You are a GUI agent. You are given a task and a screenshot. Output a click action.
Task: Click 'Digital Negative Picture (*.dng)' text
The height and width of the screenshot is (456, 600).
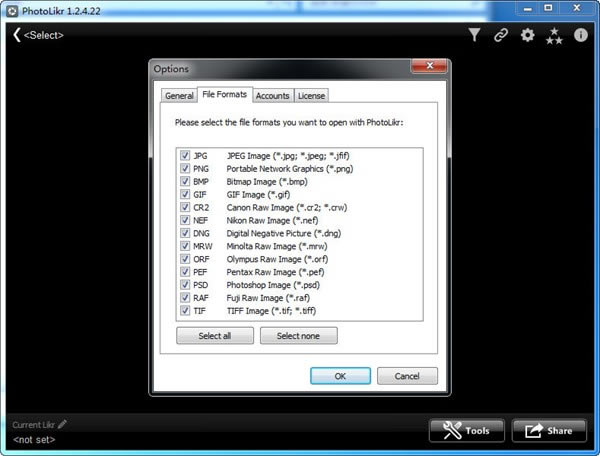284,233
